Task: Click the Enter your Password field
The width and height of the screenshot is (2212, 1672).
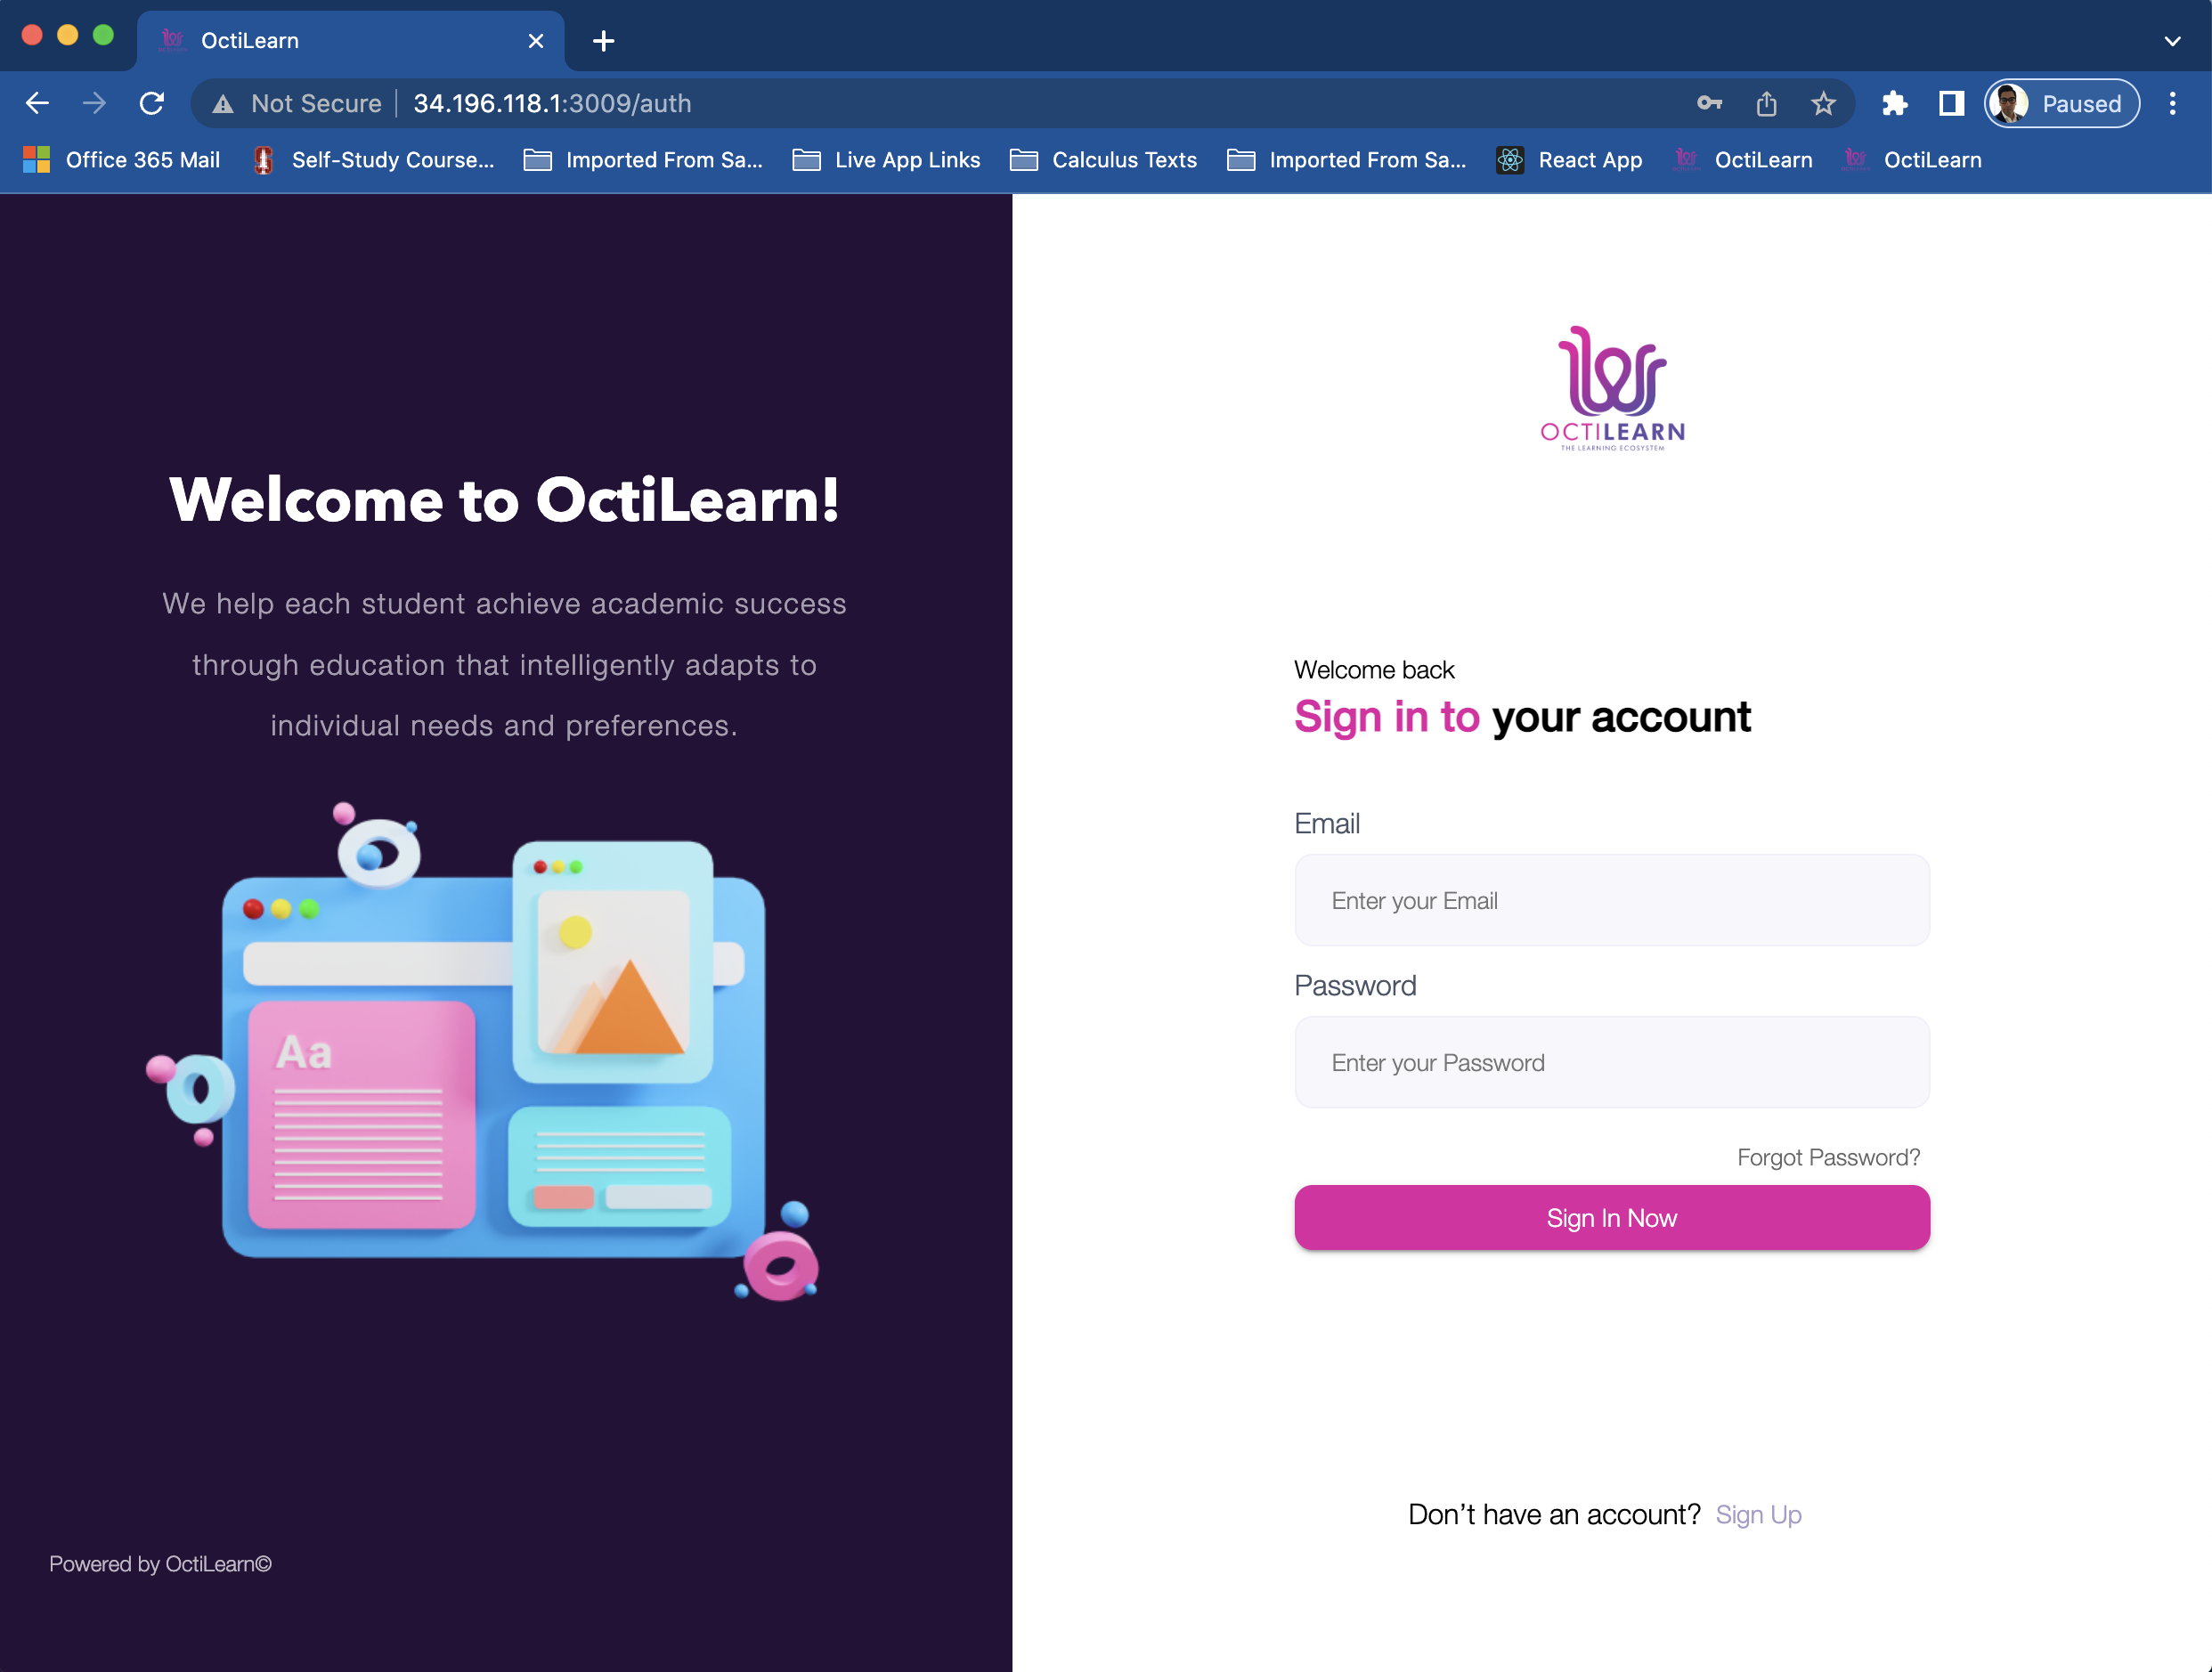Action: click(1611, 1062)
